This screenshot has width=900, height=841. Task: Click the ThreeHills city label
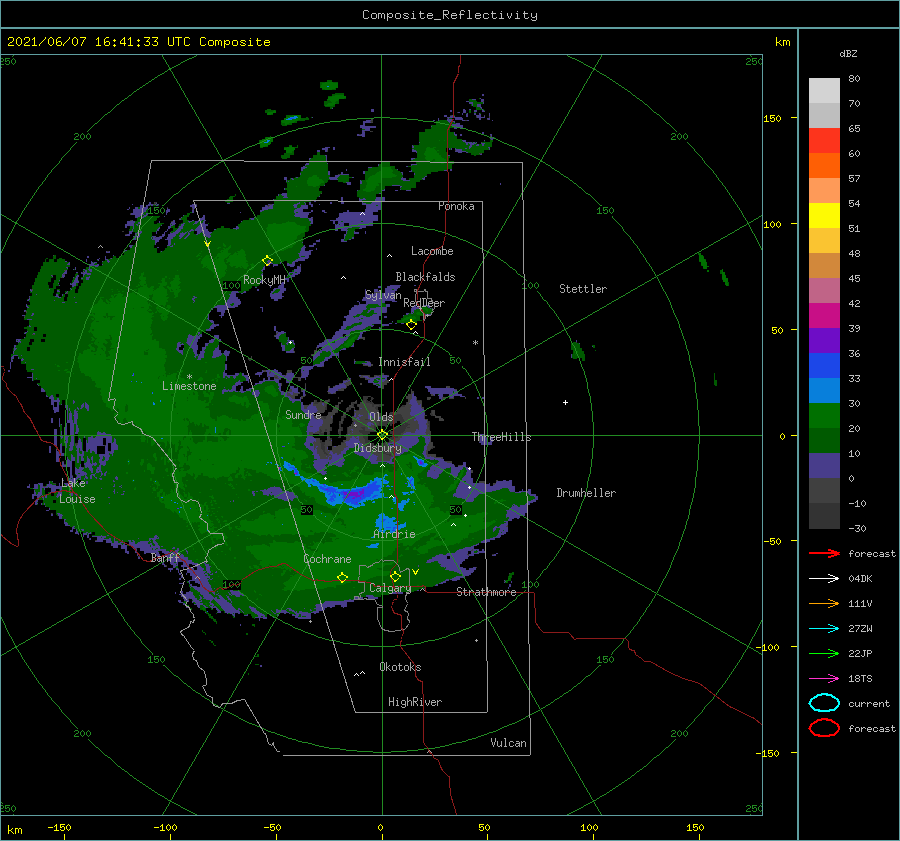pos(501,437)
